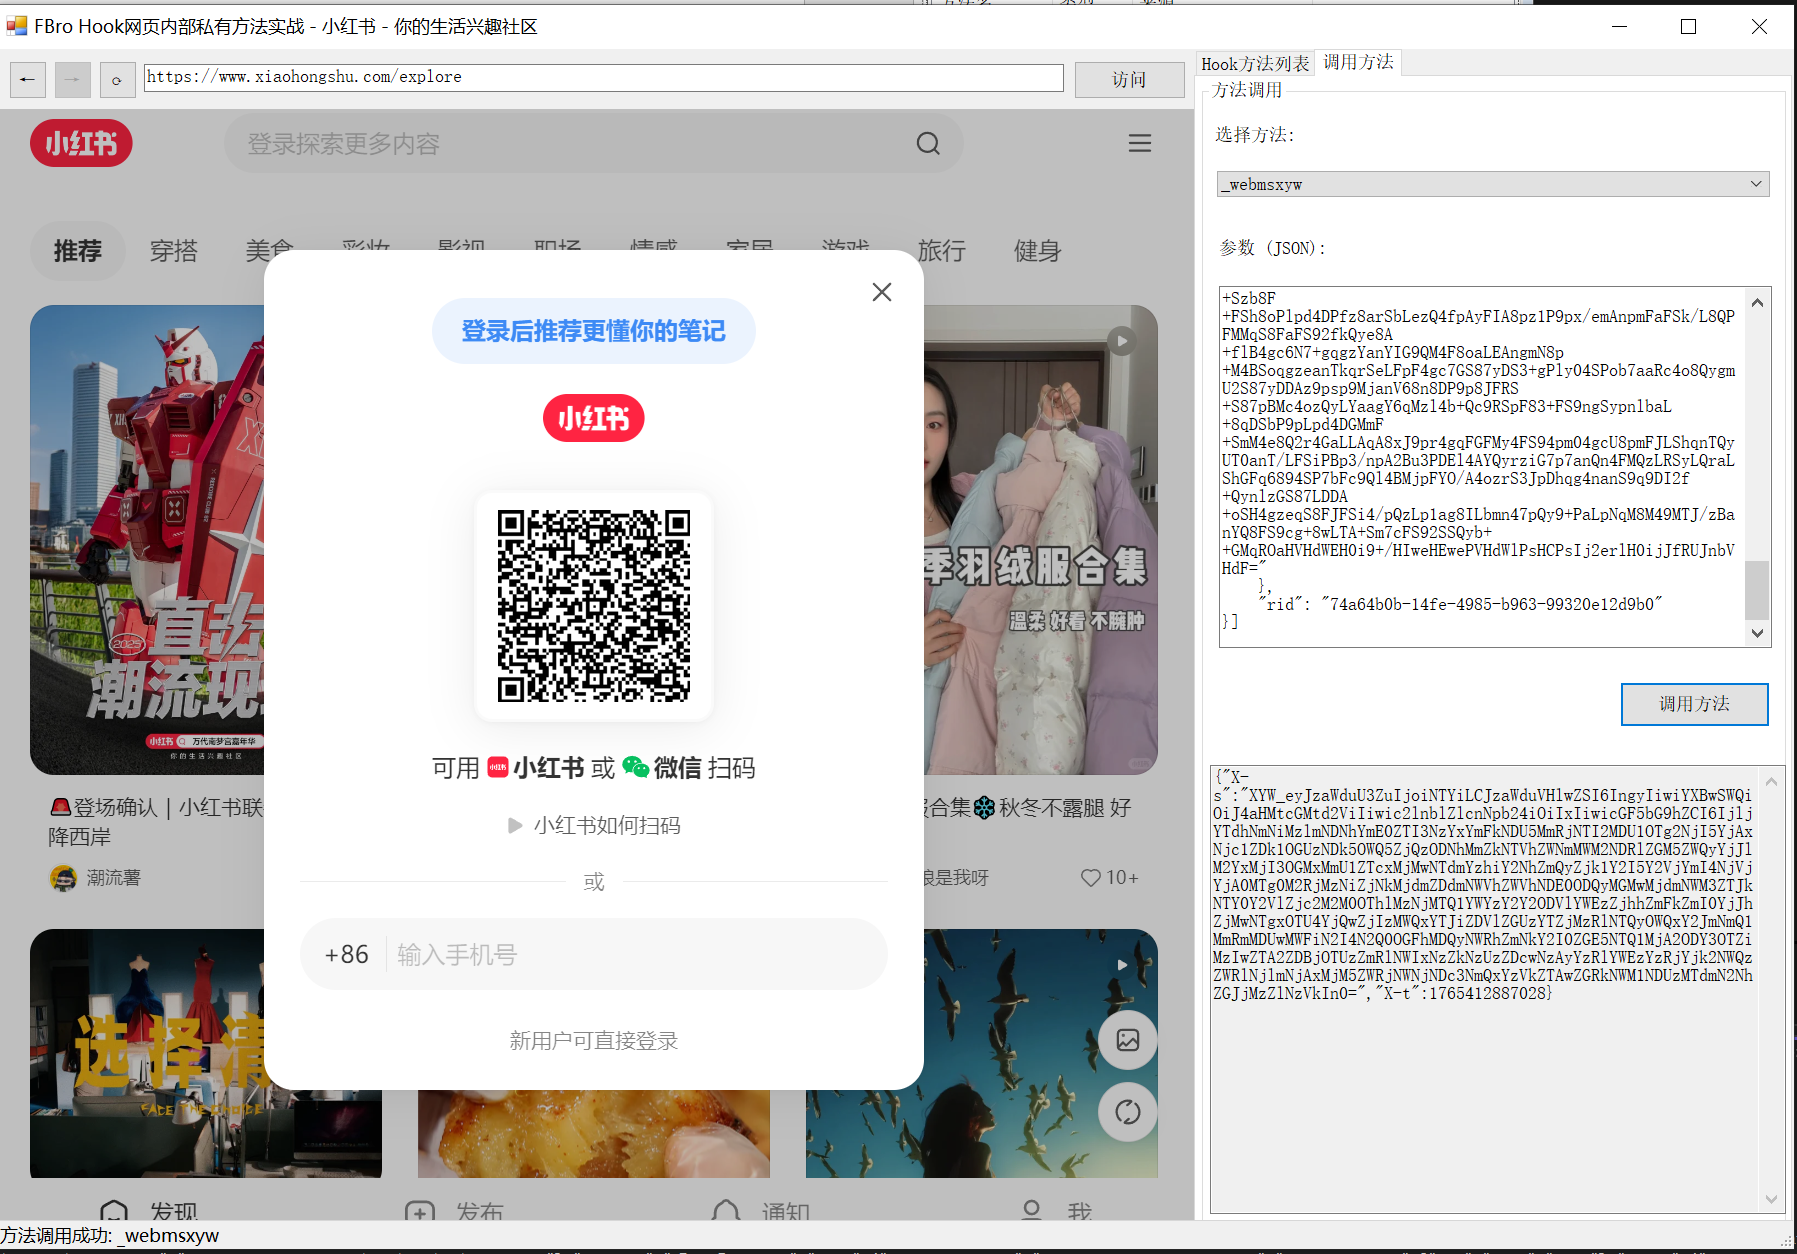Click the 调用方法 invoke button
Image resolution: width=1797 pixels, height=1254 pixels.
click(1695, 704)
